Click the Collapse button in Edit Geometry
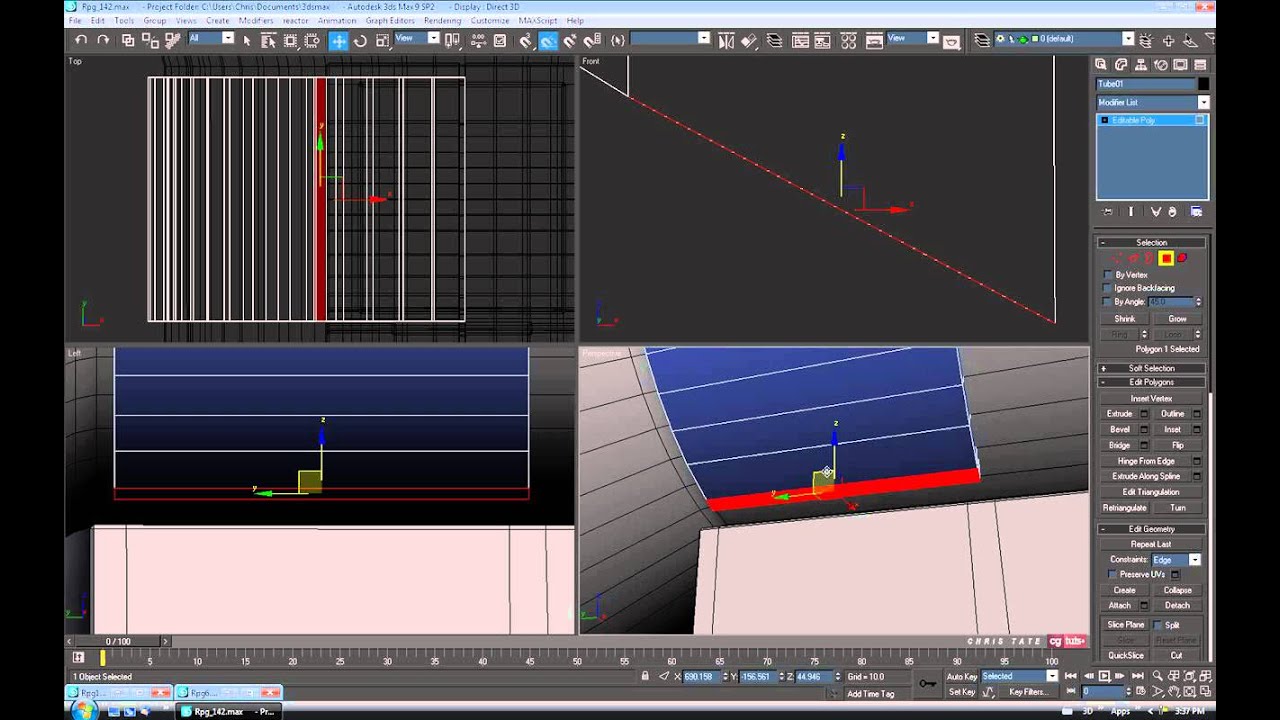The image size is (1280, 720). pos(1177,590)
